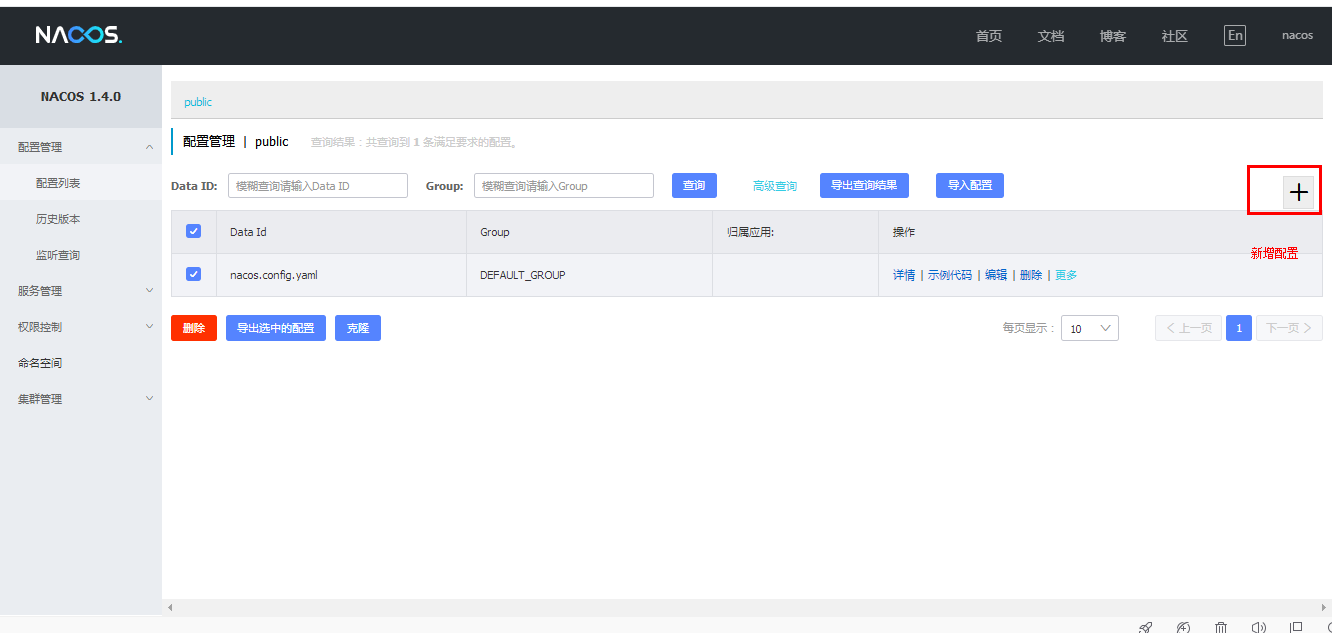Viewport: 1332px width, 633px height.
Task: Expand the 服务管理 sidebar section
Action: tap(80, 291)
